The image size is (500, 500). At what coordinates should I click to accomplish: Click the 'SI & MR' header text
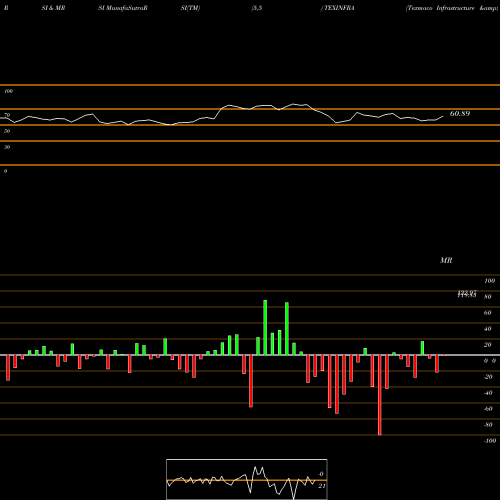pos(53,8)
